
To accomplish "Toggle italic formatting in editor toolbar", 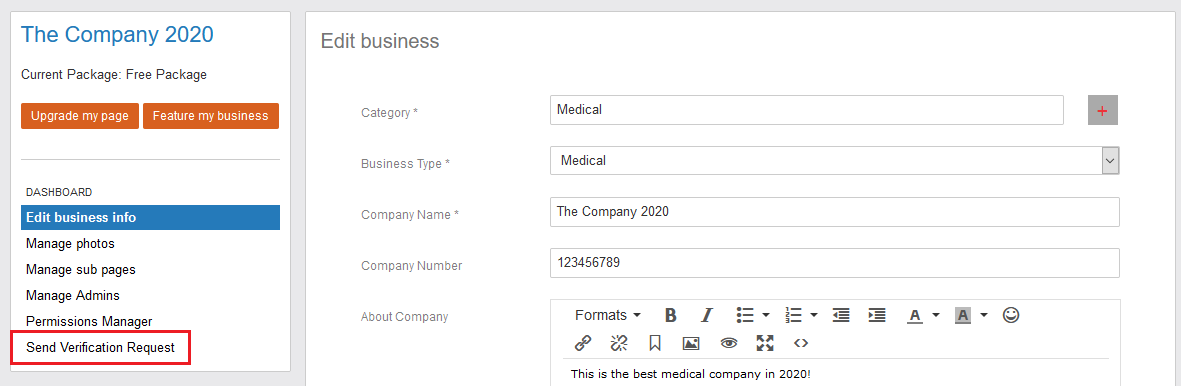I will [x=706, y=315].
